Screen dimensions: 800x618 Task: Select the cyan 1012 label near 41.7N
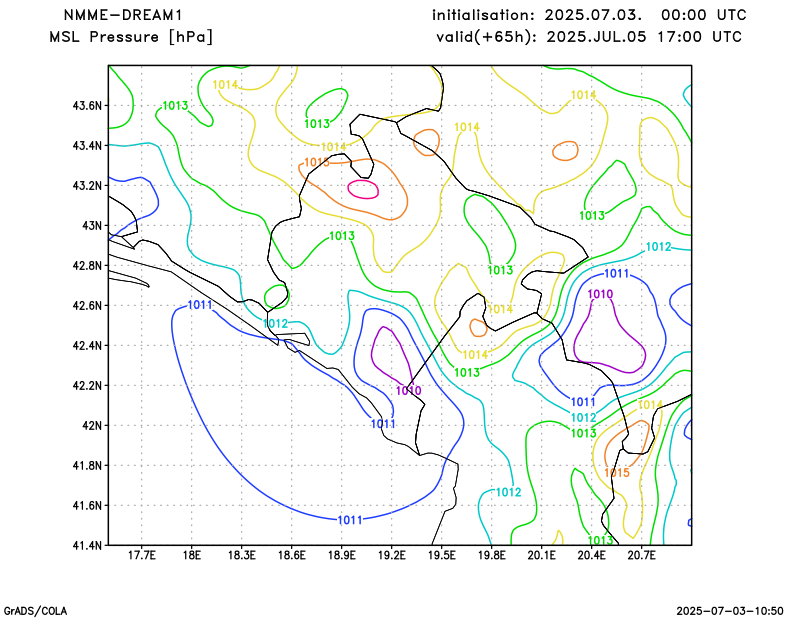pyautogui.click(x=509, y=492)
